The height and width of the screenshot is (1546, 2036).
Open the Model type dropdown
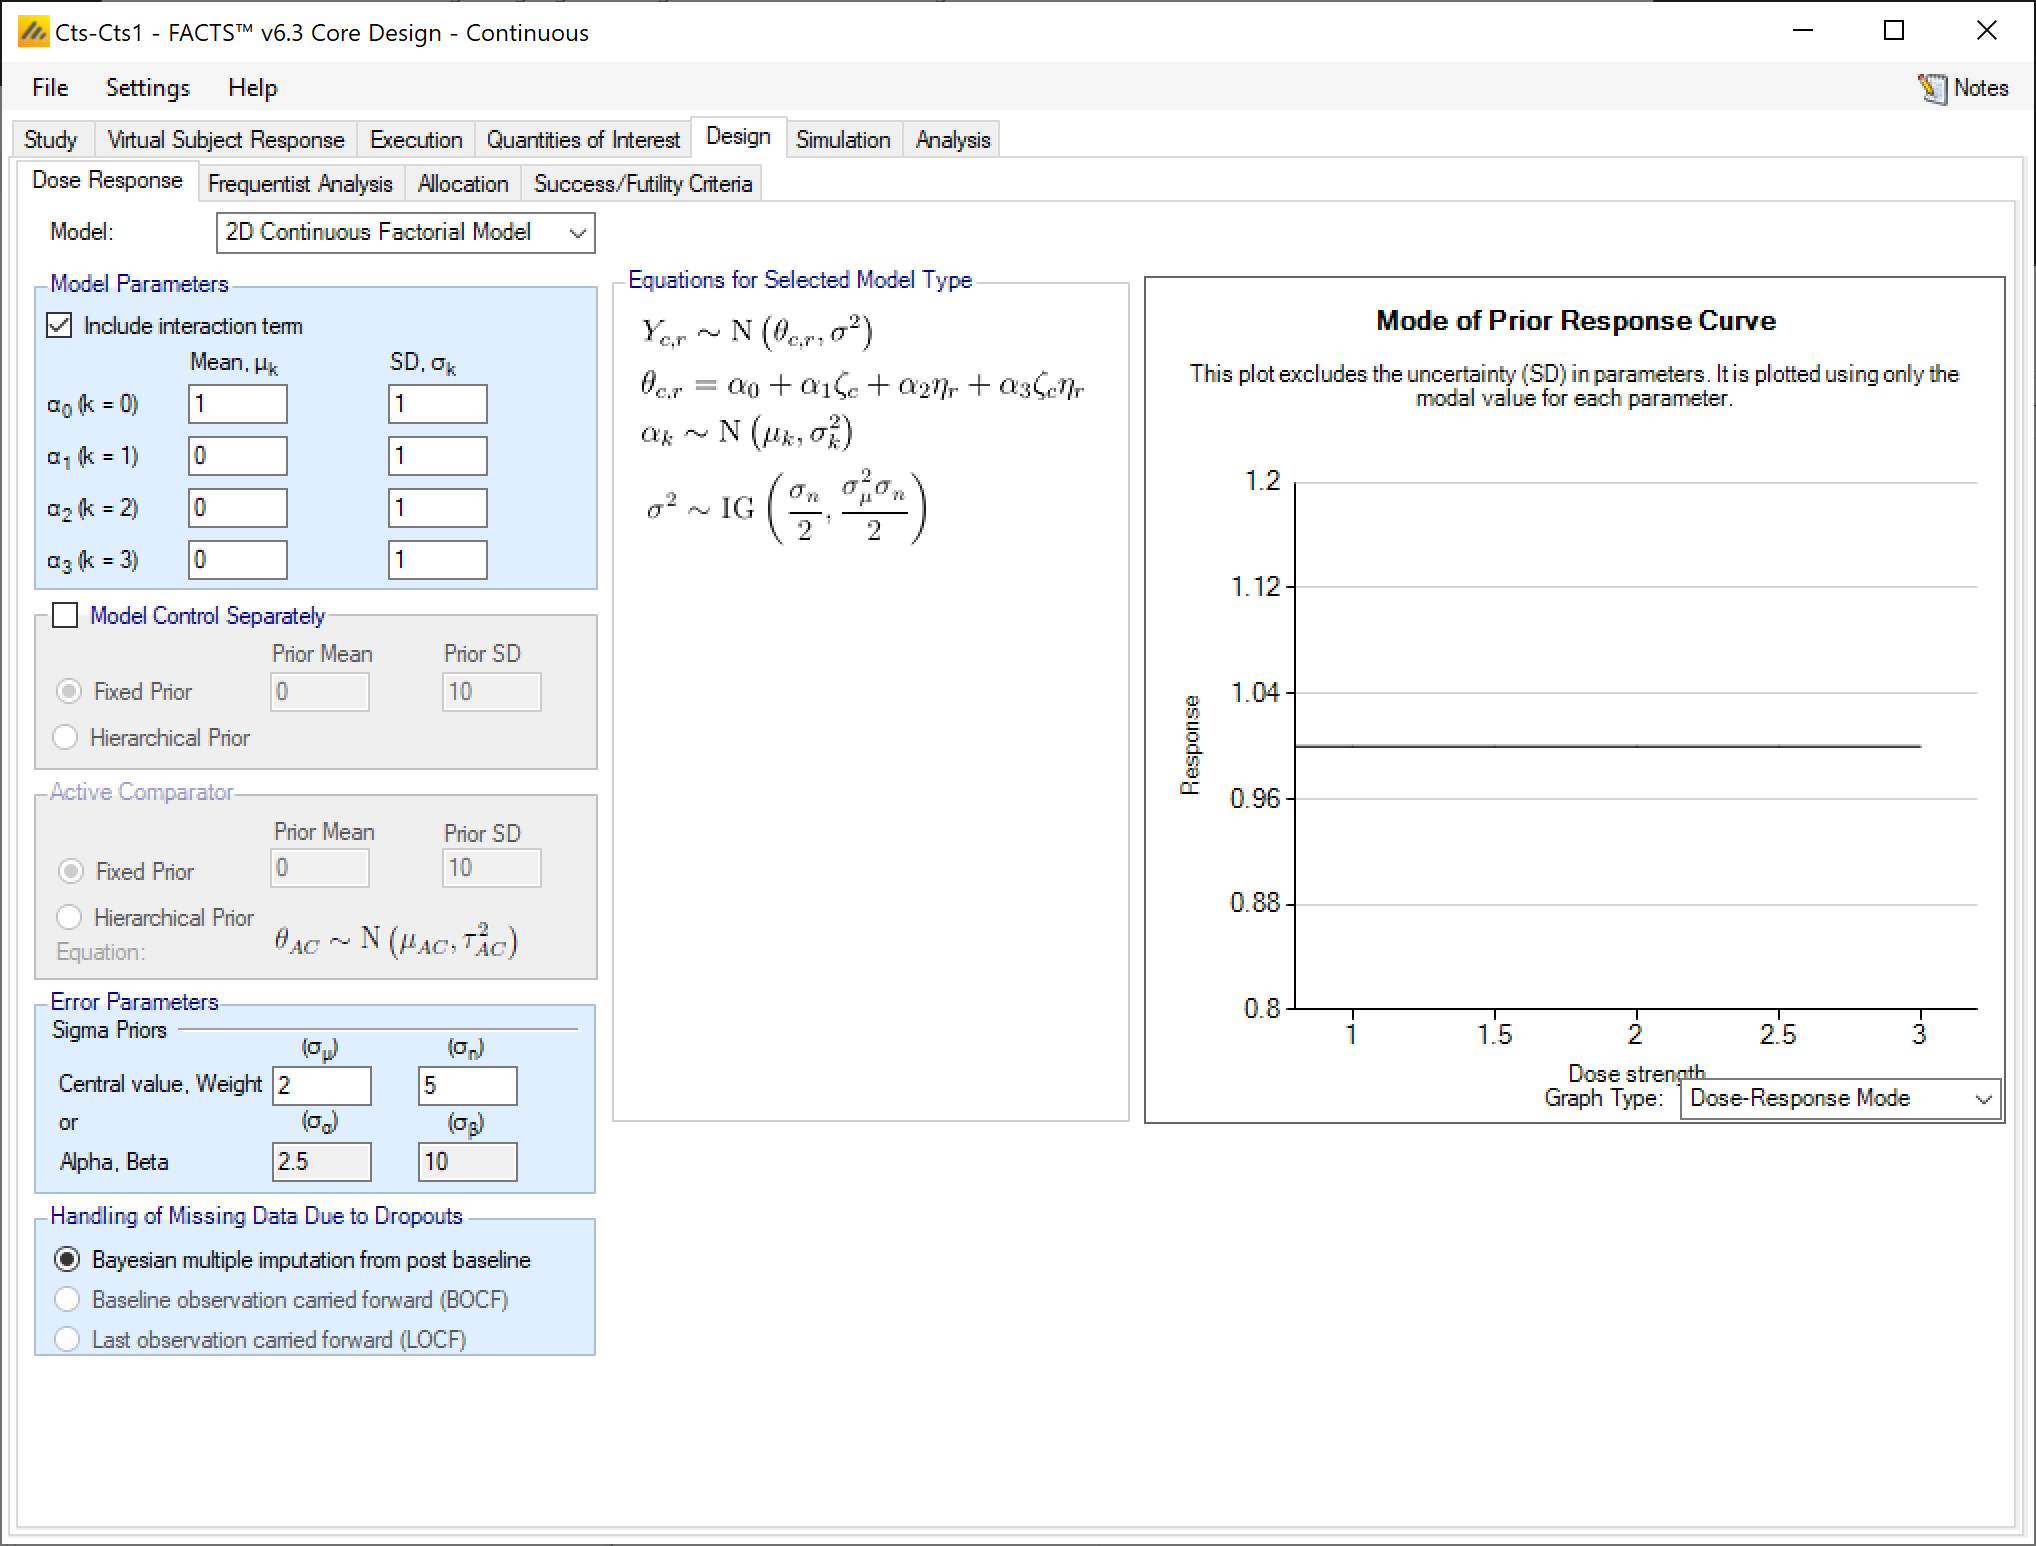point(405,232)
